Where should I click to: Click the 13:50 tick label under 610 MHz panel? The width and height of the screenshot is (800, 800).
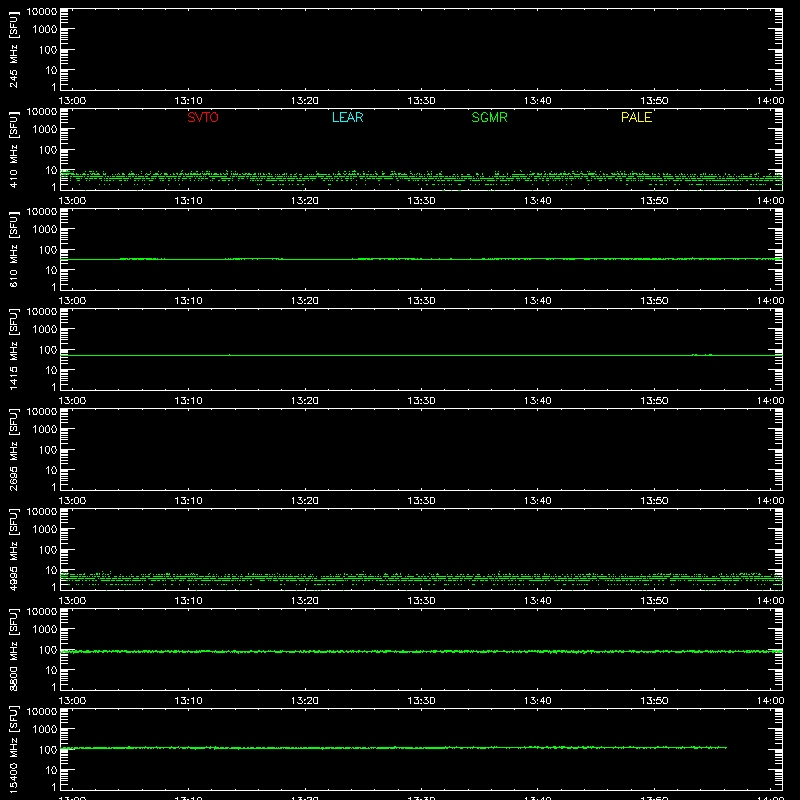(654, 301)
